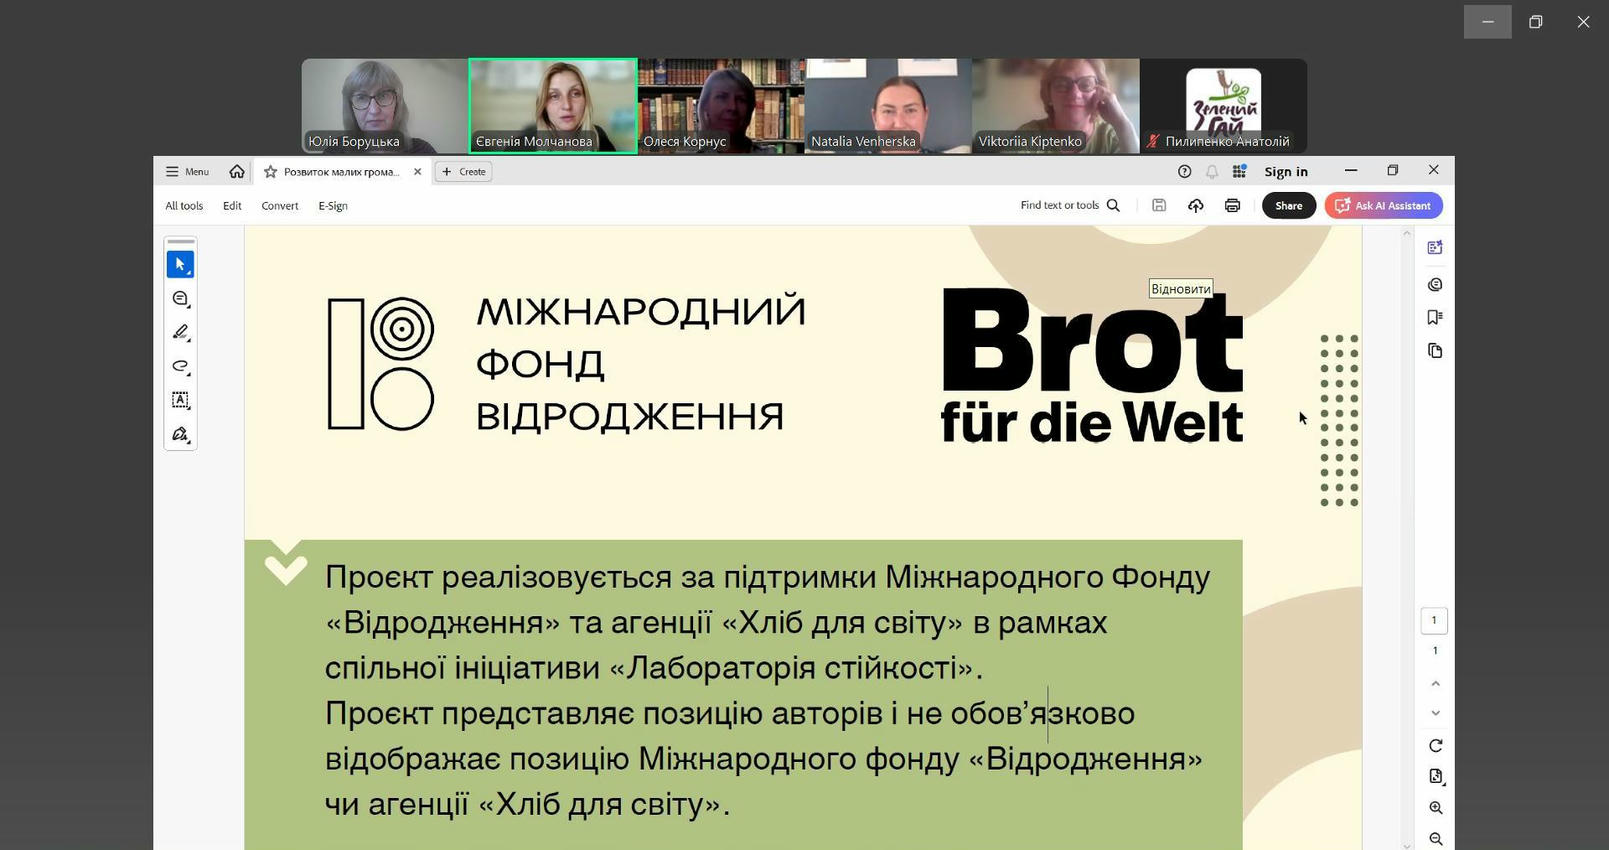Click the zoom in magnifier icon

coord(1435,808)
